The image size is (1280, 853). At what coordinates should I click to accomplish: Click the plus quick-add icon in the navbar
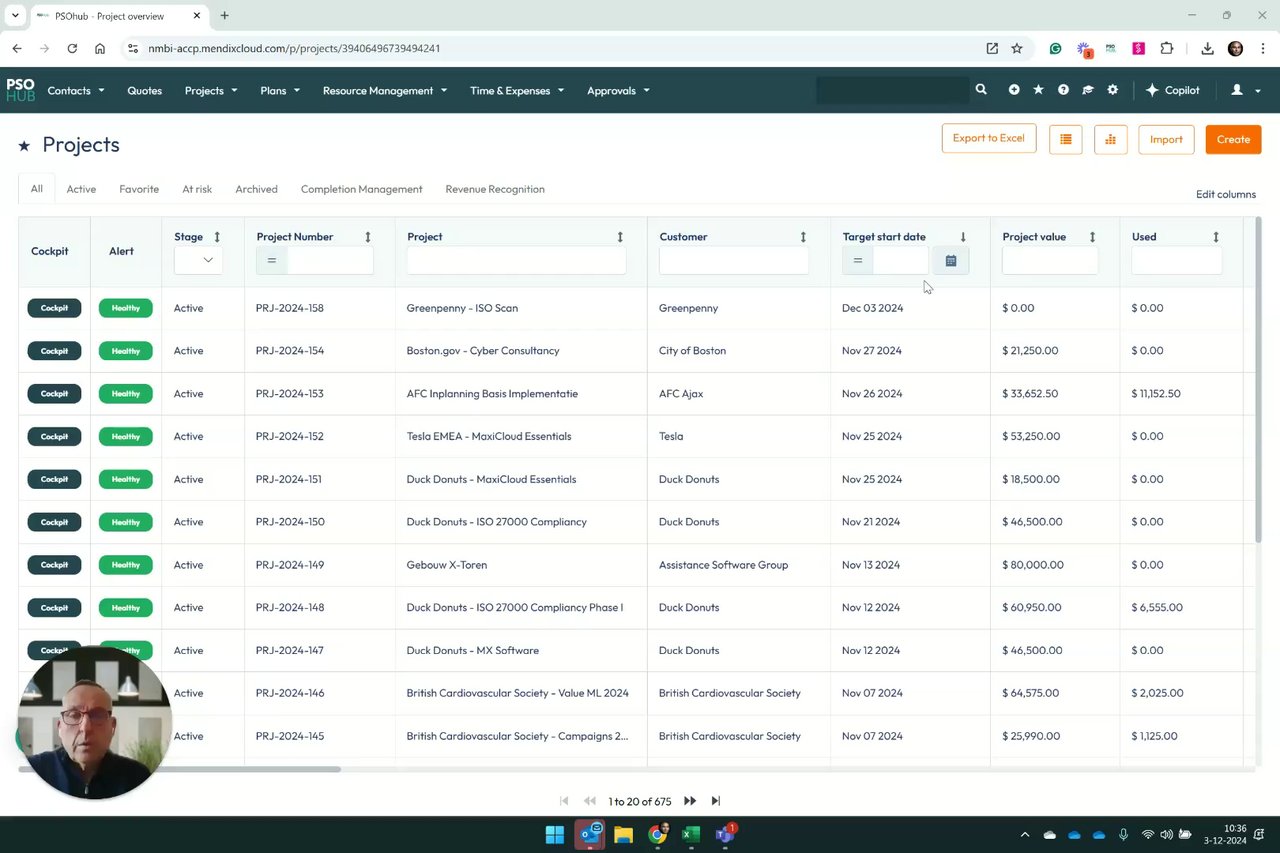coord(1014,90)
